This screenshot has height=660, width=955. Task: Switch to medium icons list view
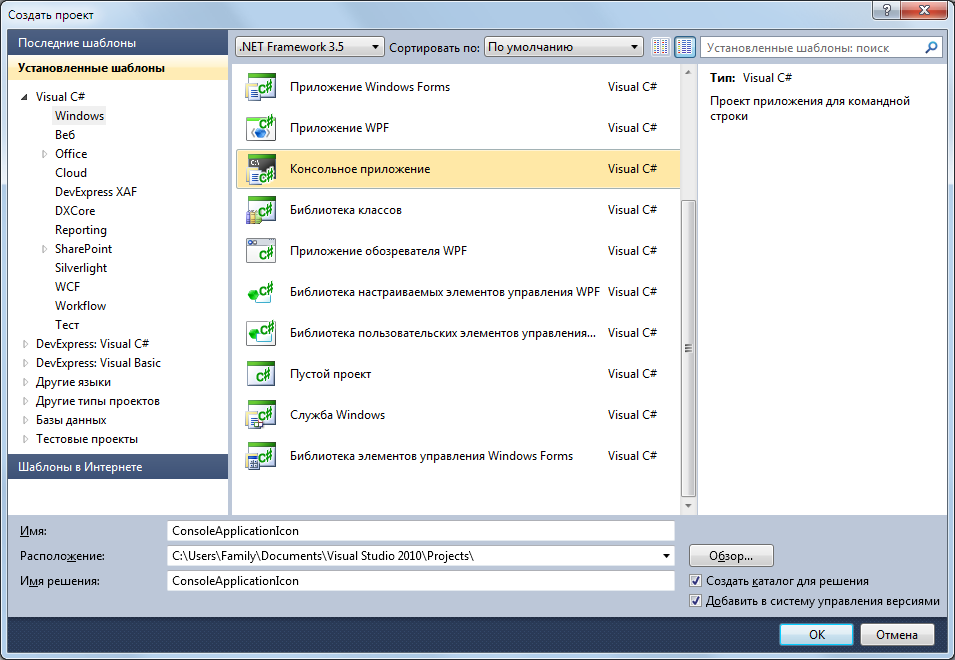(x=685, y=47)
